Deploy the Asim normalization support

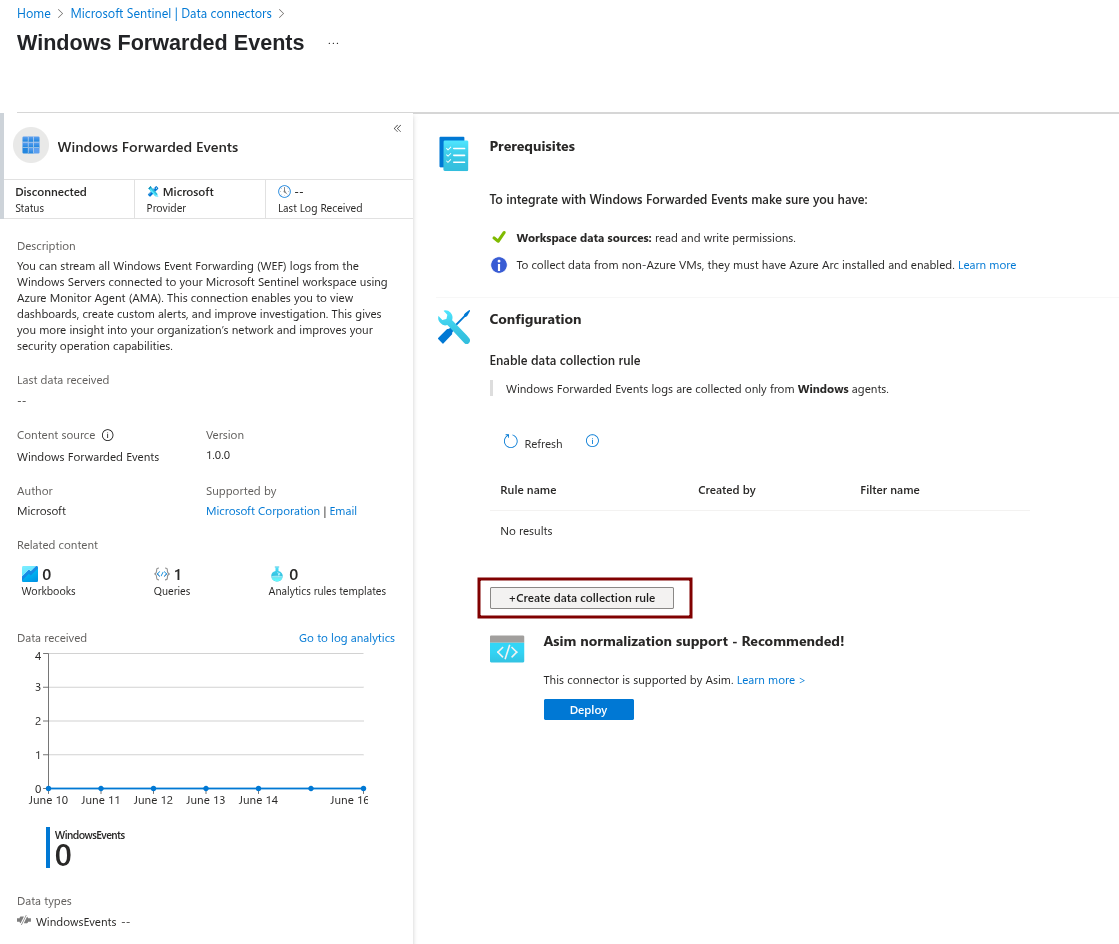click(x=589, y=710)
